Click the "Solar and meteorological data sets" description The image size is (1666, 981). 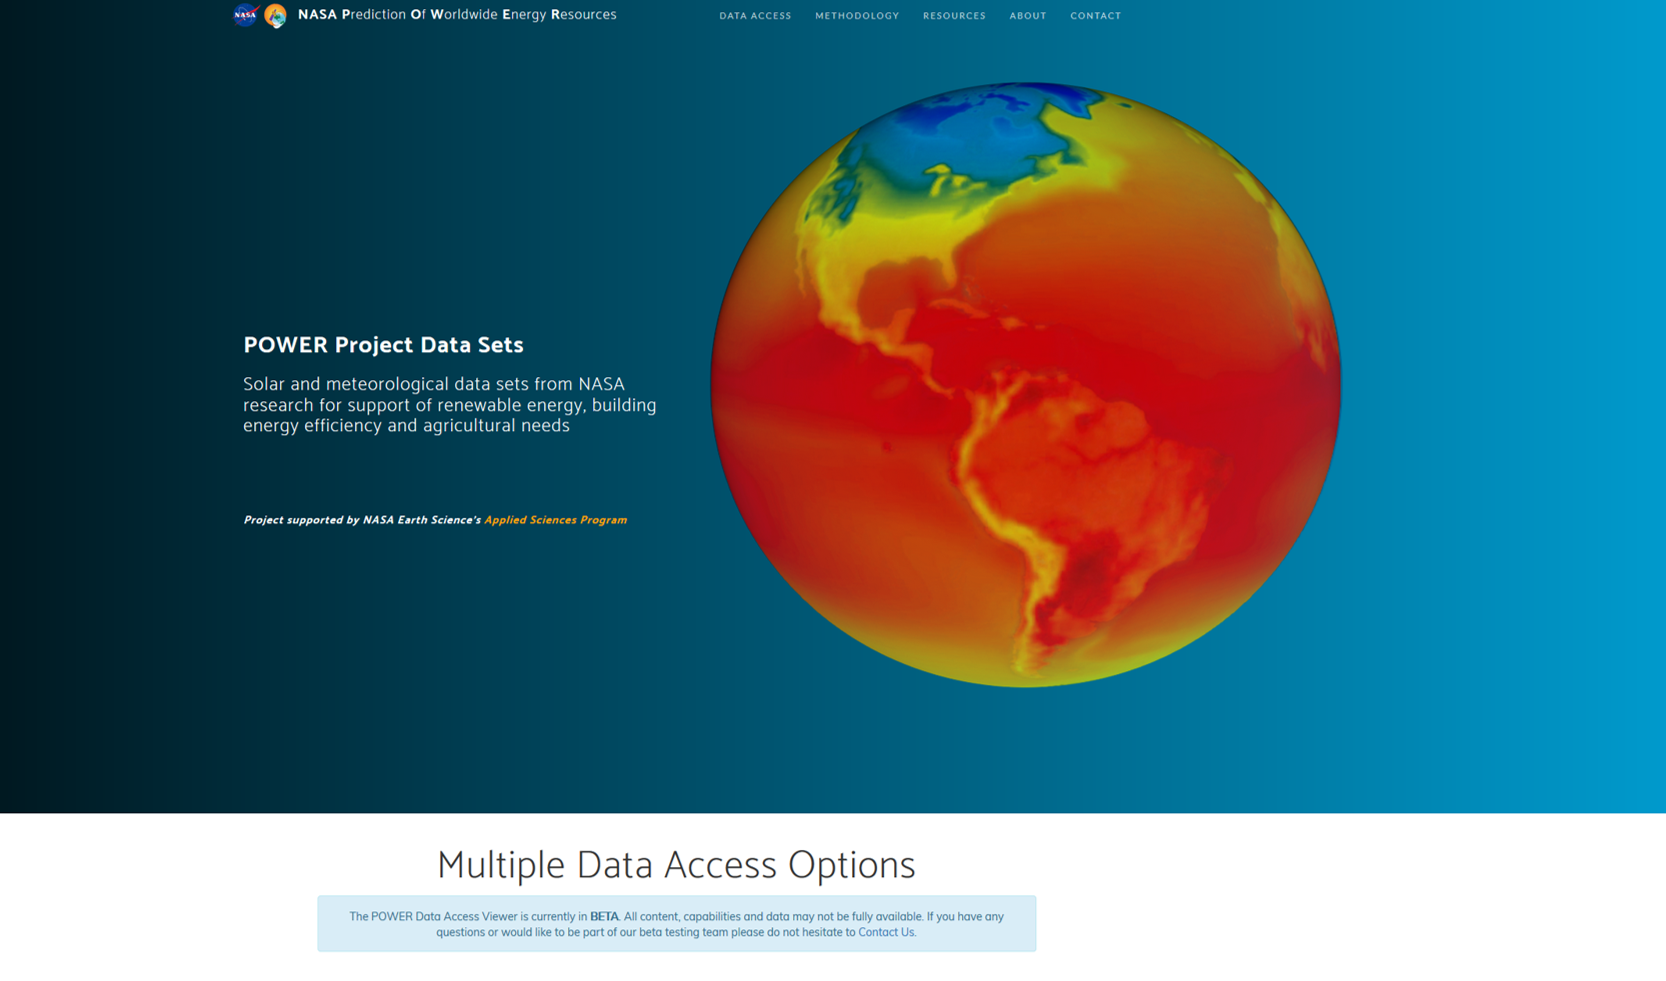[x=450, y=405]
